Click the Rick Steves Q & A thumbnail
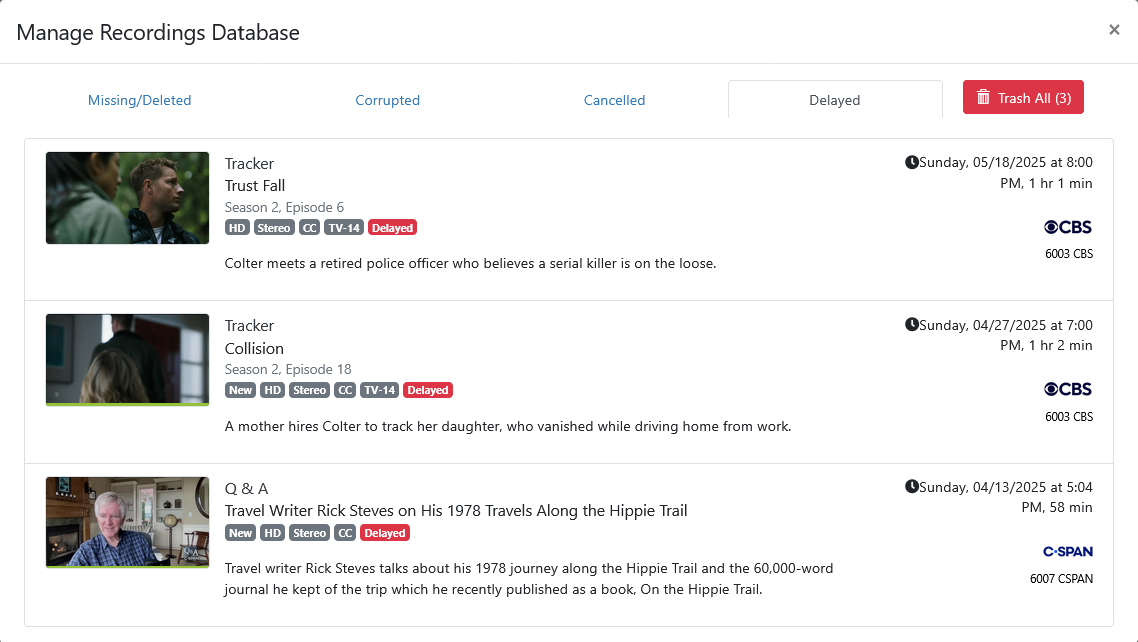Image resolution: width=1138 pixels, height=642 pixels. pos(127,522)
